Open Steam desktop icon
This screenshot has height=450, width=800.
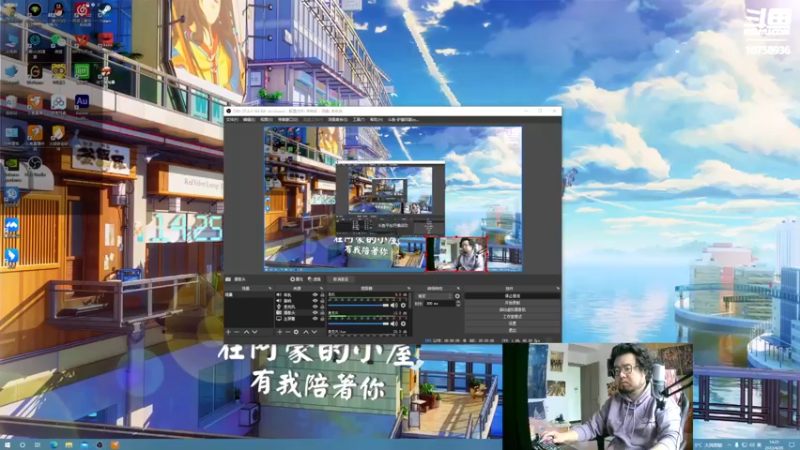point(105,10)
